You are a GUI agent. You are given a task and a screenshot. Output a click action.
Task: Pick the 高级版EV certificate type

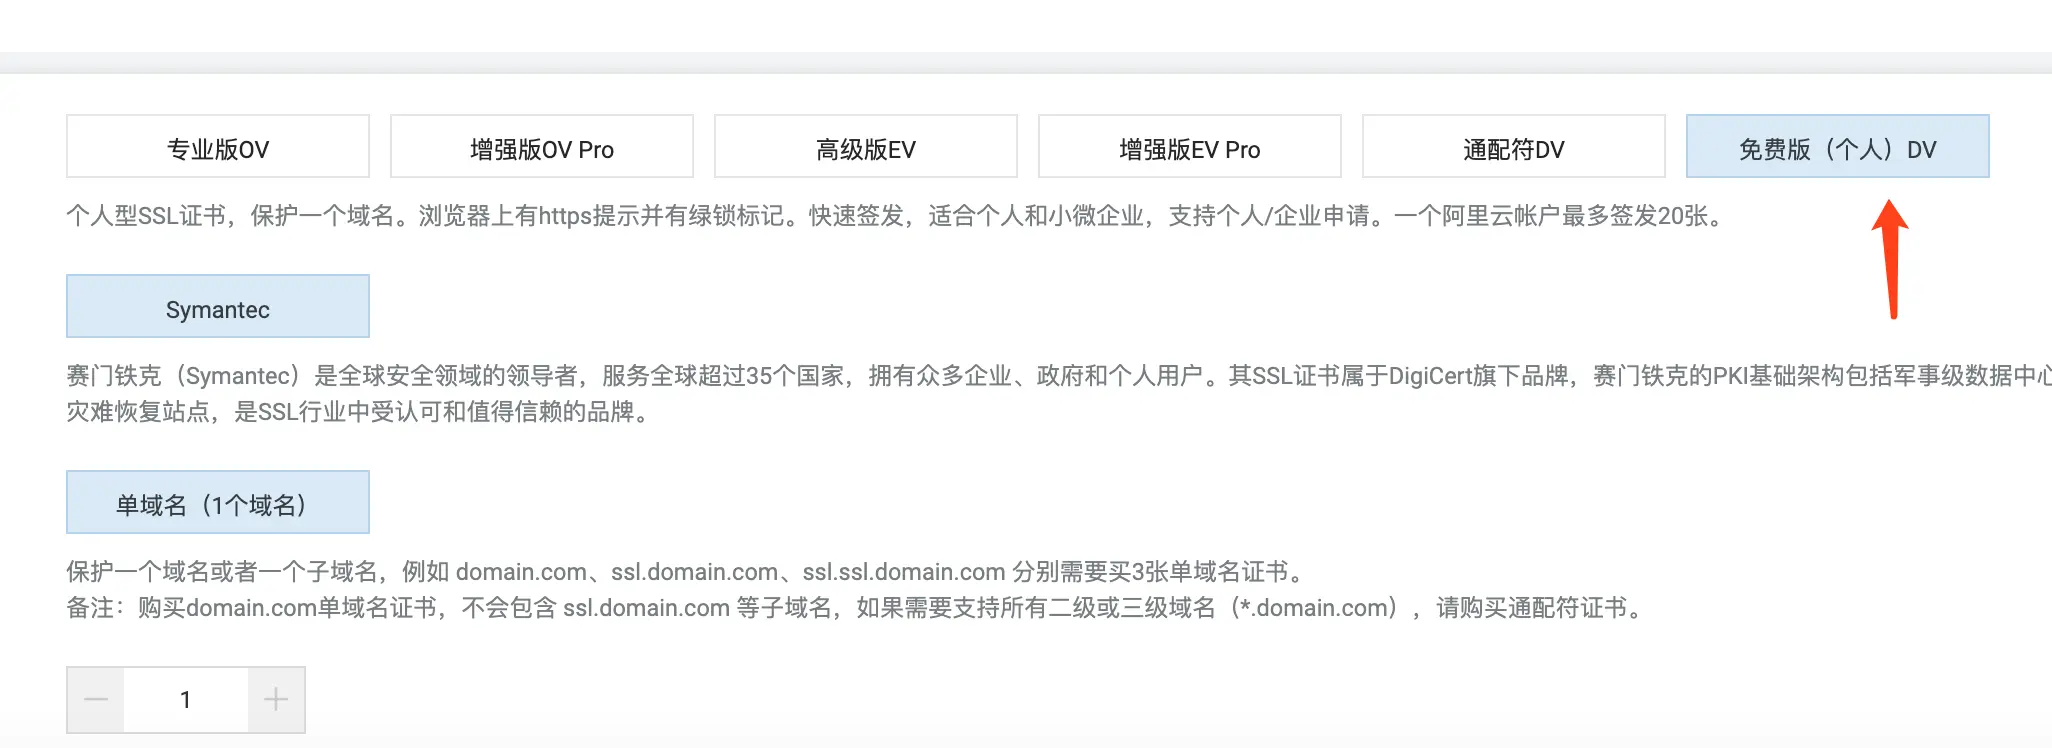pos(866,147)
